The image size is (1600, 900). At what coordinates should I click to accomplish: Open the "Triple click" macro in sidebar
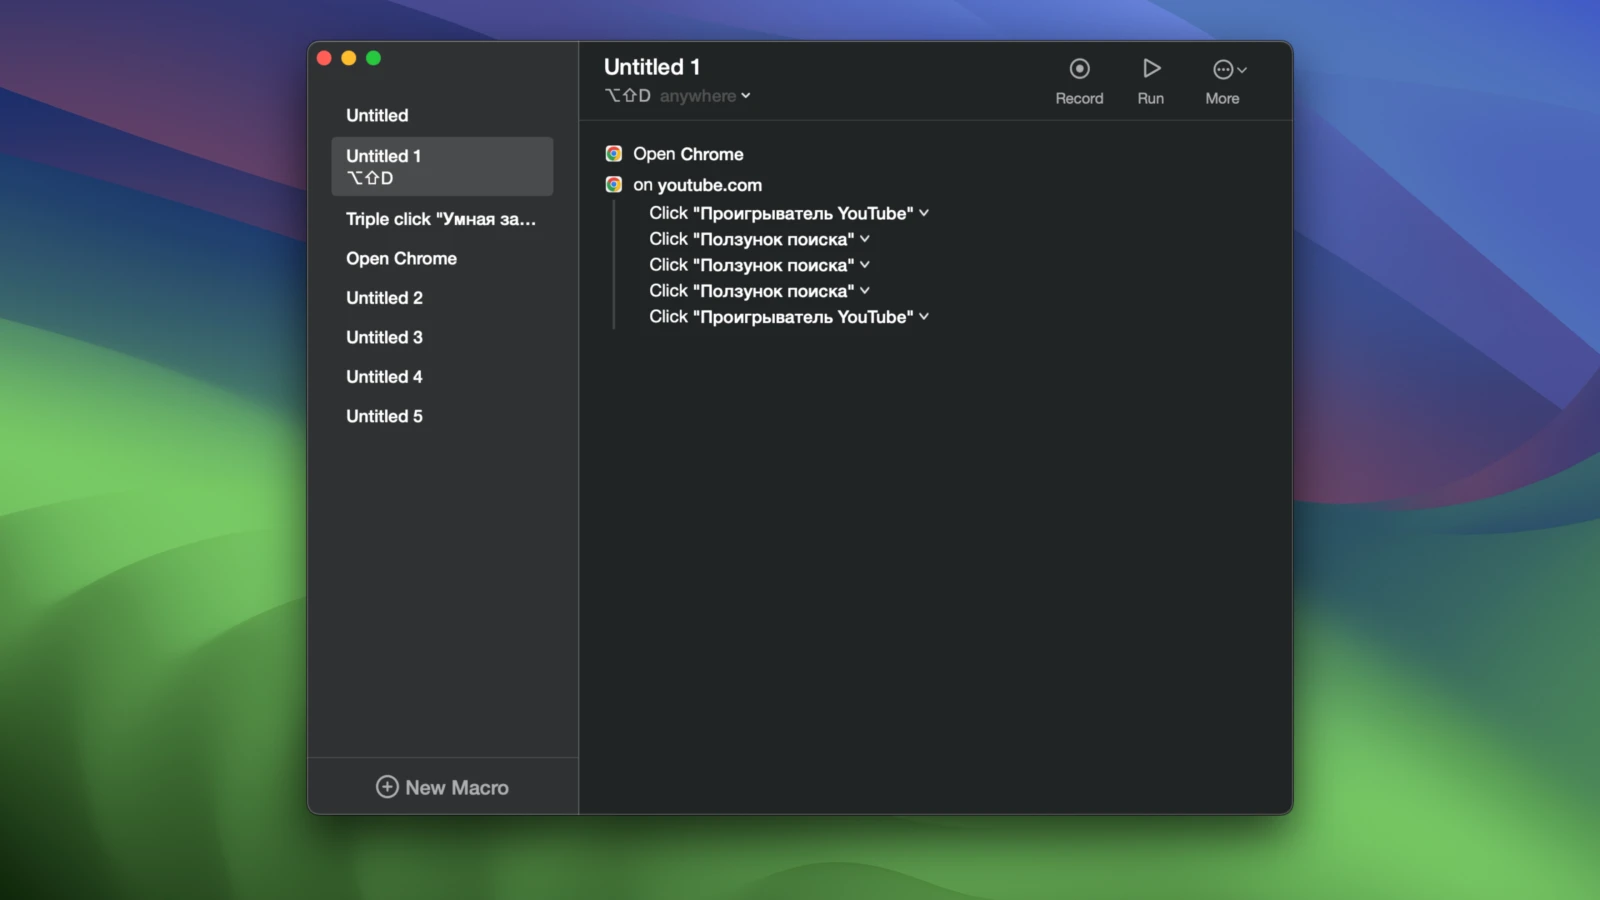440,219
